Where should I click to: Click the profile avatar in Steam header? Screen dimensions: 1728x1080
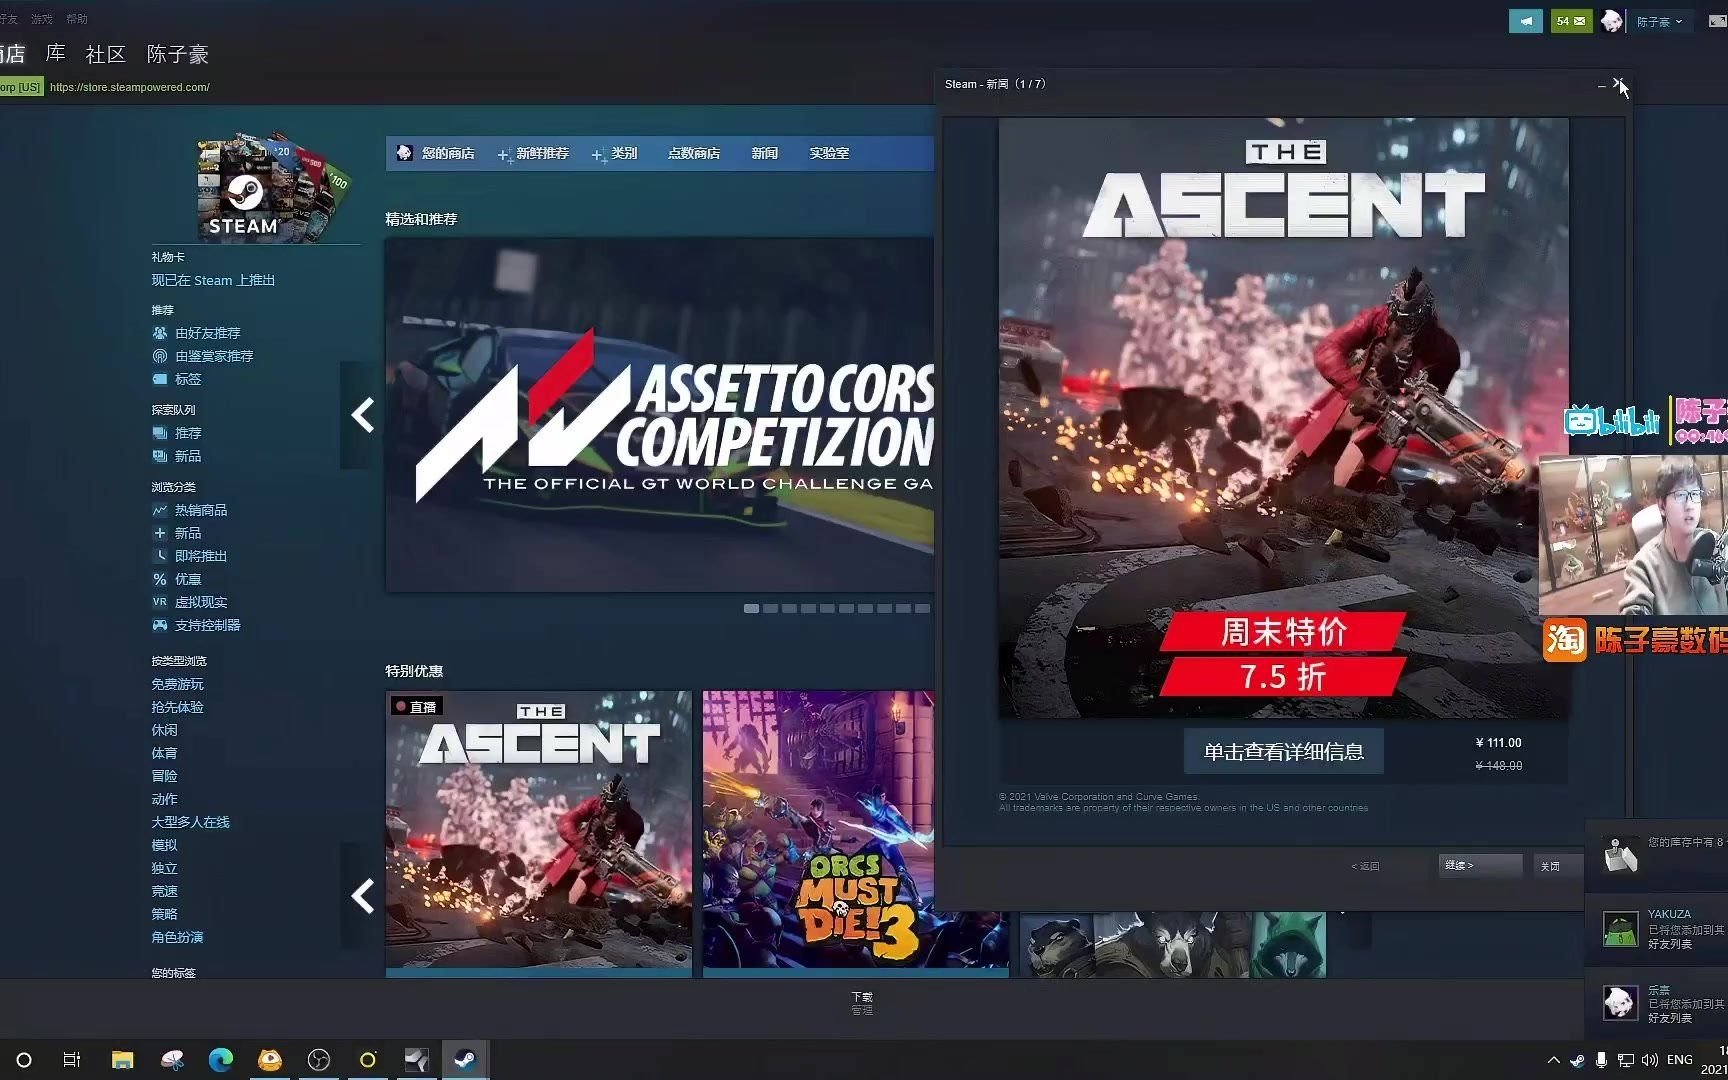tap(1612, 21)
